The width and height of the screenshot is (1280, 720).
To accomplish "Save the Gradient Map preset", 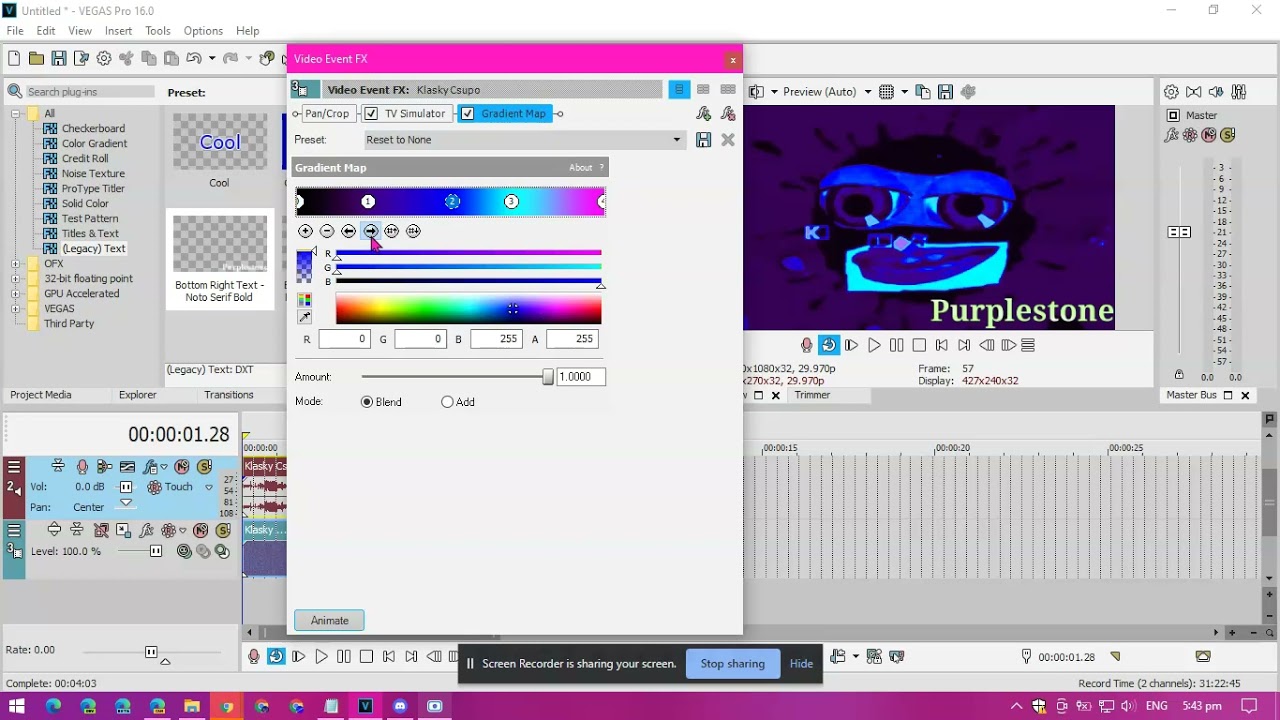I will point(704,140).
